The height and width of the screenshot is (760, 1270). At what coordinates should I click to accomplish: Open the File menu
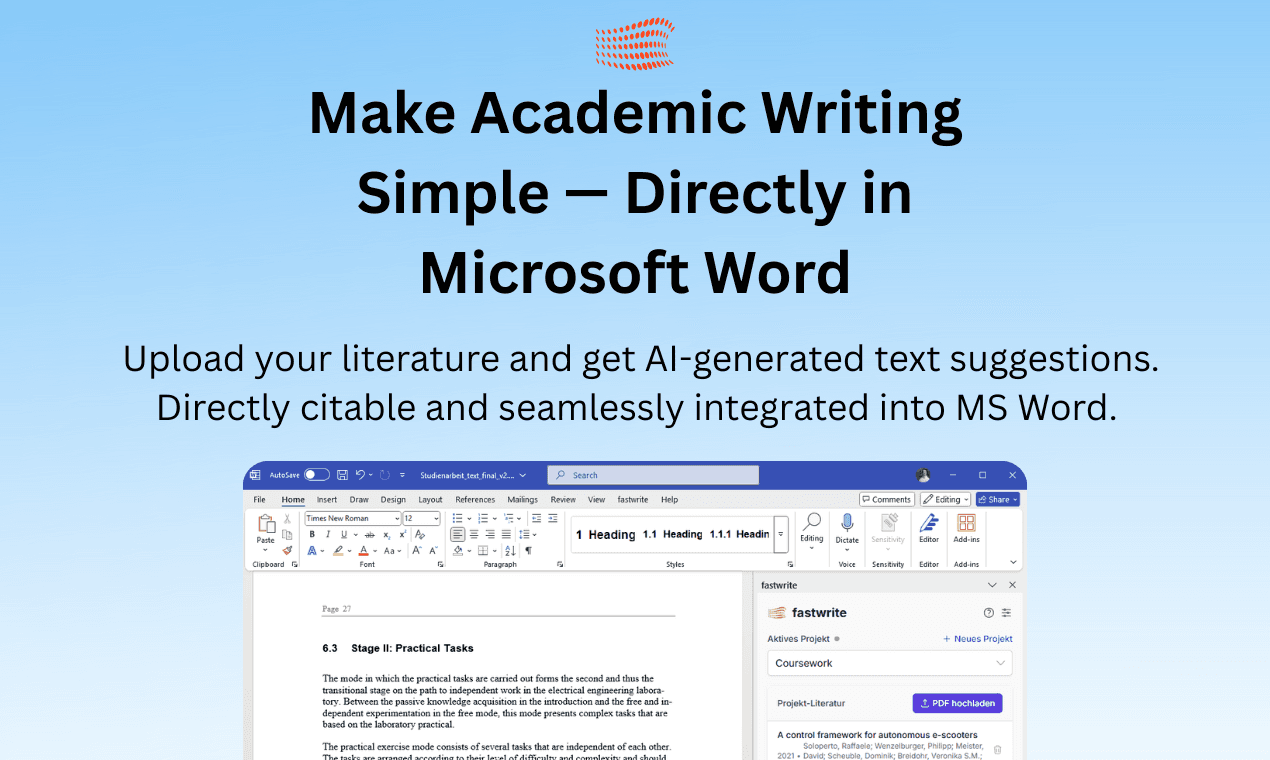pyautogui.click(x=259, y=500)
